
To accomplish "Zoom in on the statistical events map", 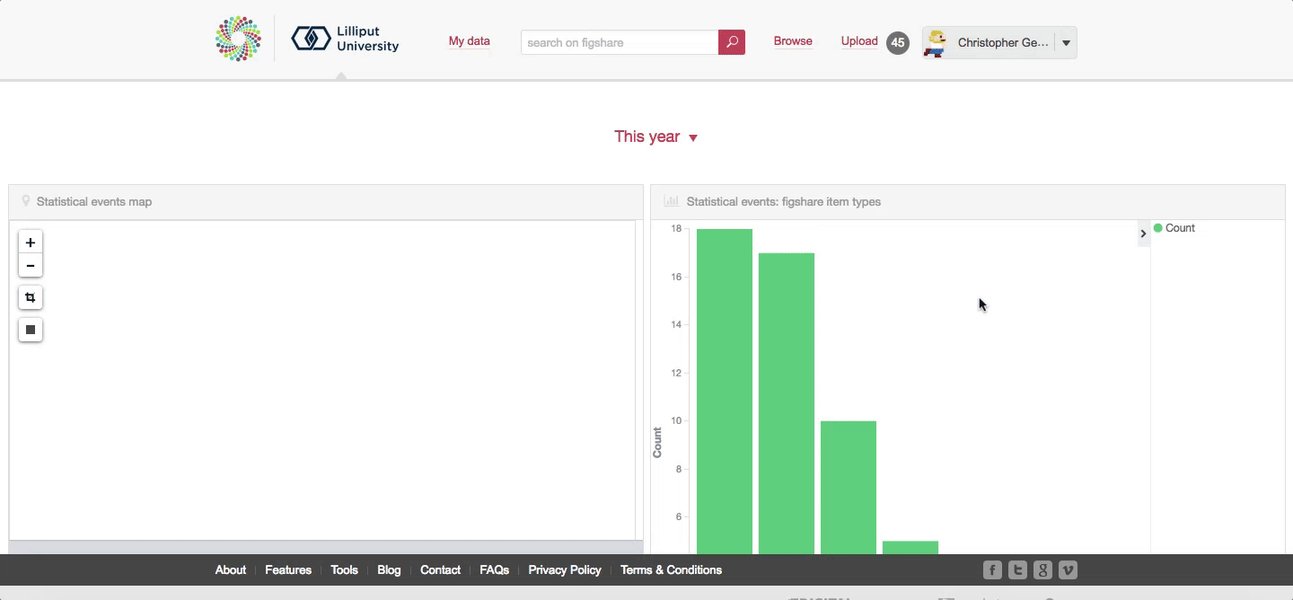I will [x=30, y=241].
